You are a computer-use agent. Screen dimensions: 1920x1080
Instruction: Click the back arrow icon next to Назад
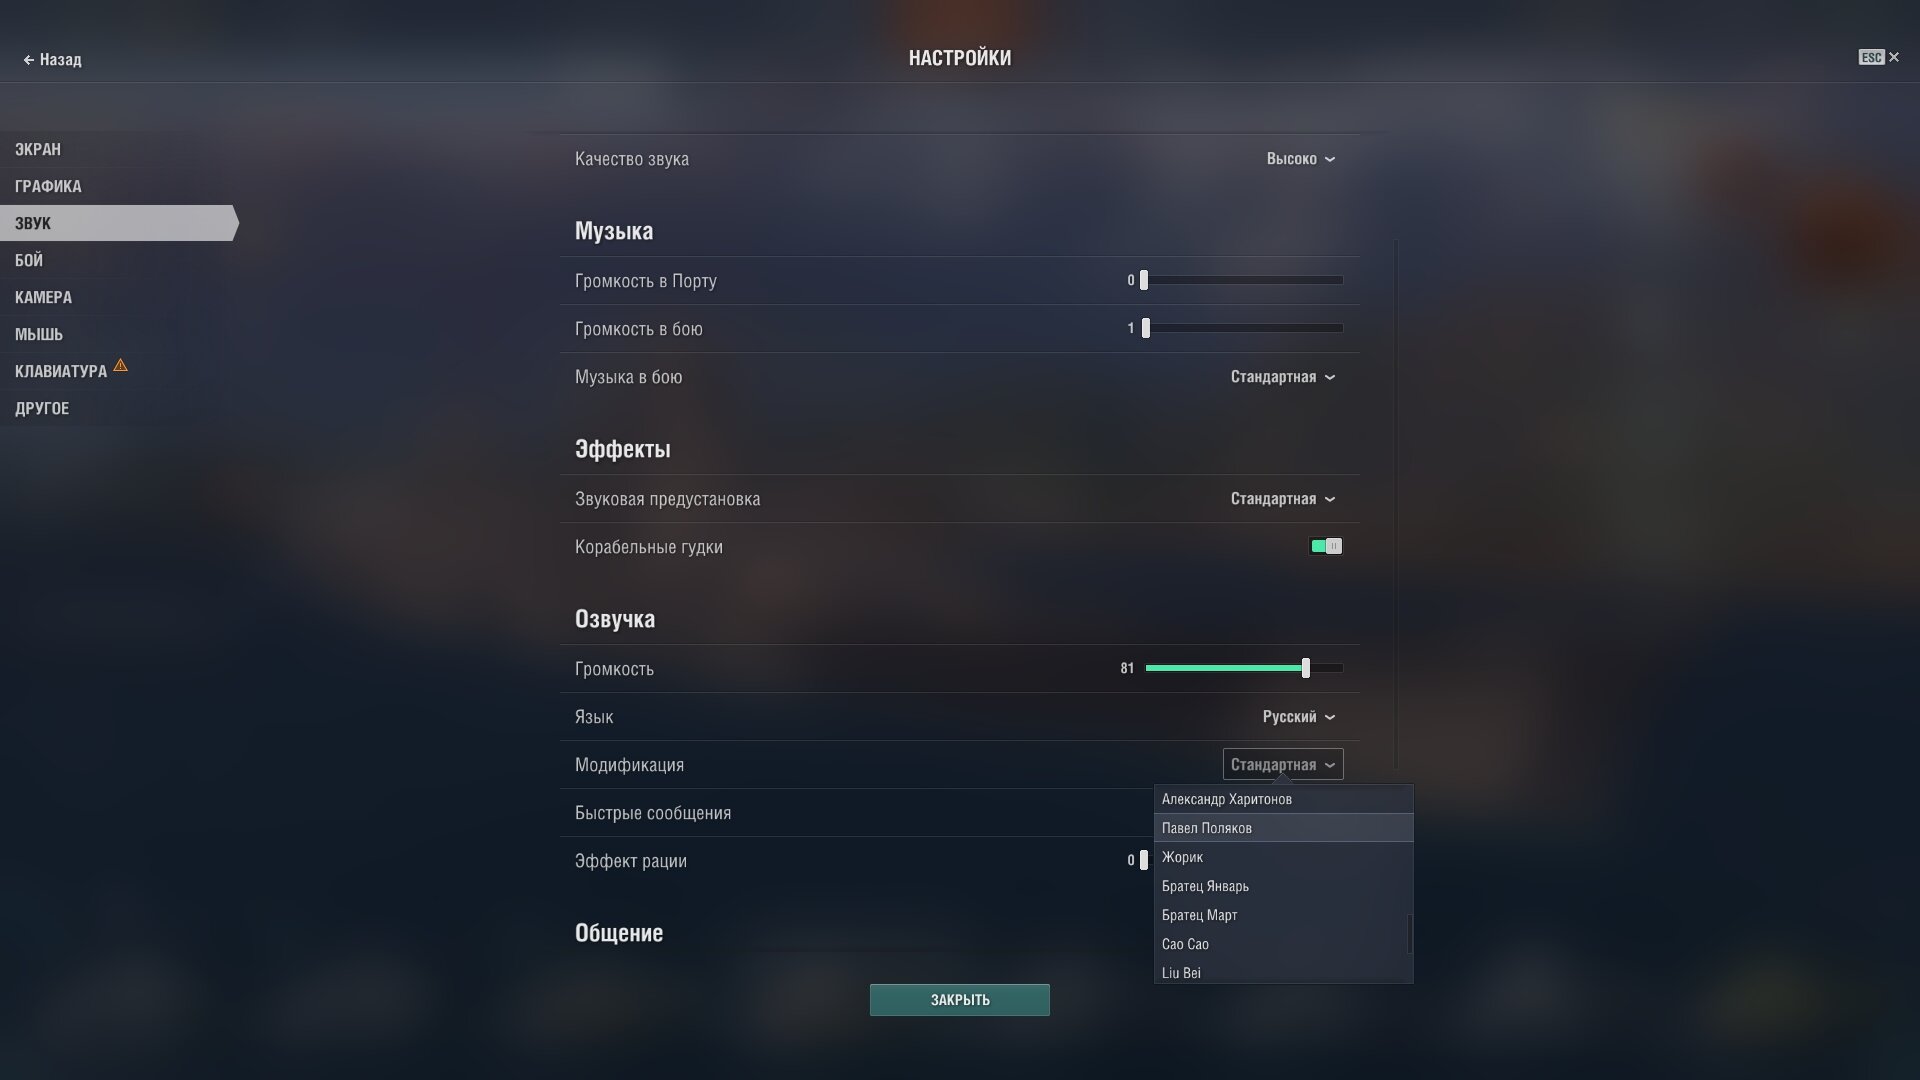point(29,60)
